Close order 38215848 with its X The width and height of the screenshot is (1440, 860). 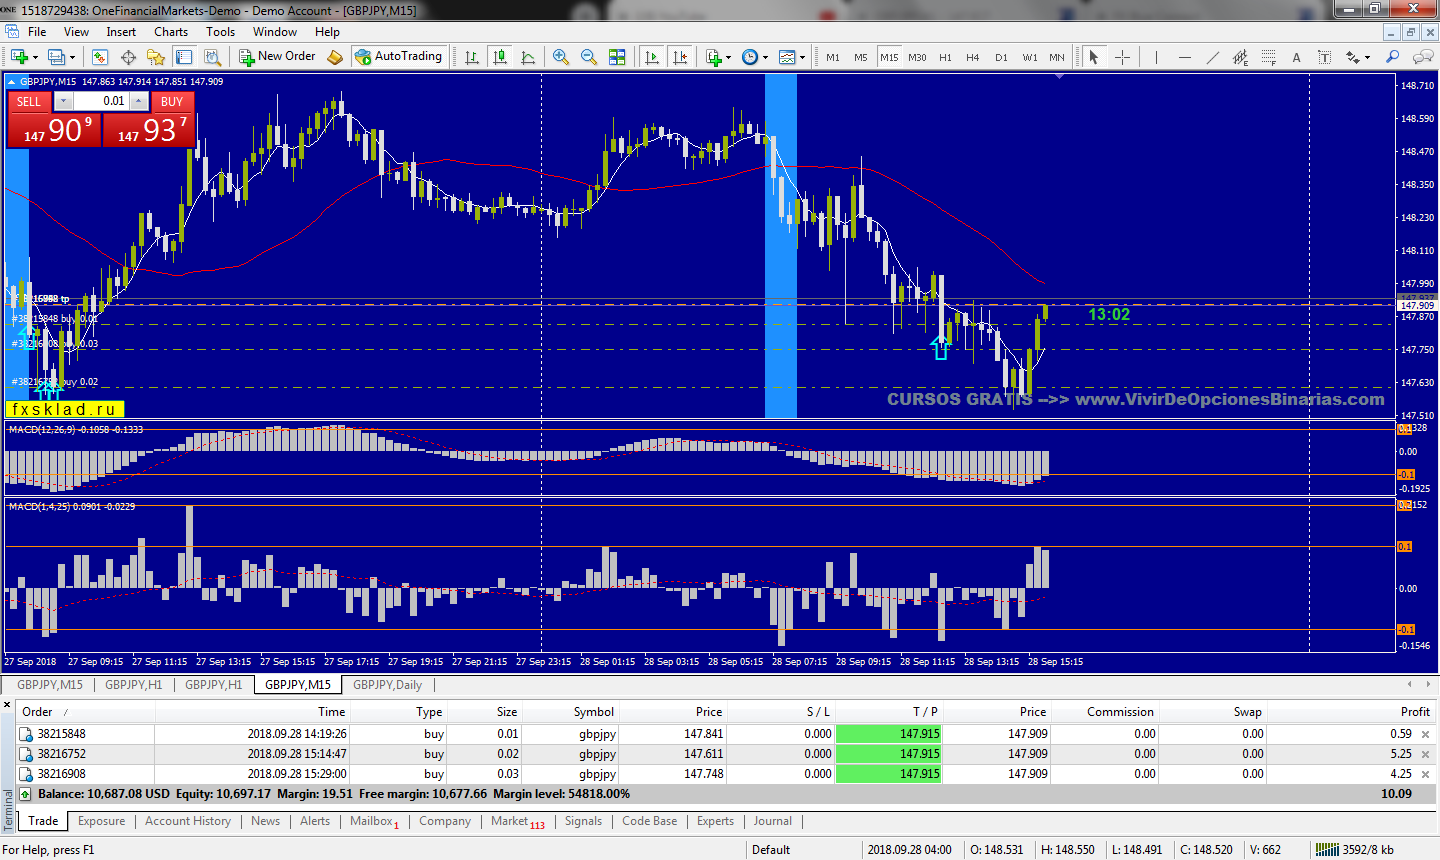[x=1426, y=734]
